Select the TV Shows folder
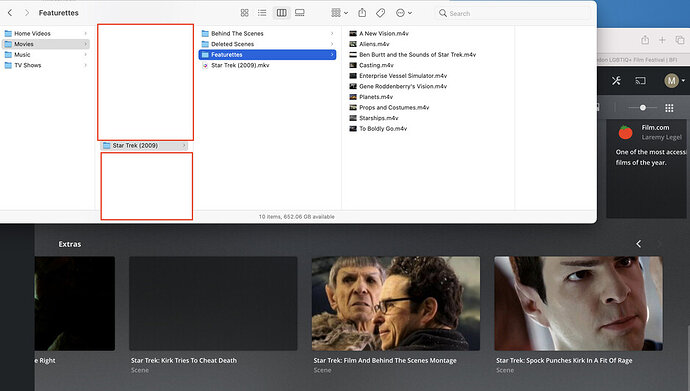This screenshot has height=391, width=690. pyautogui.click(x=46, y=65)
